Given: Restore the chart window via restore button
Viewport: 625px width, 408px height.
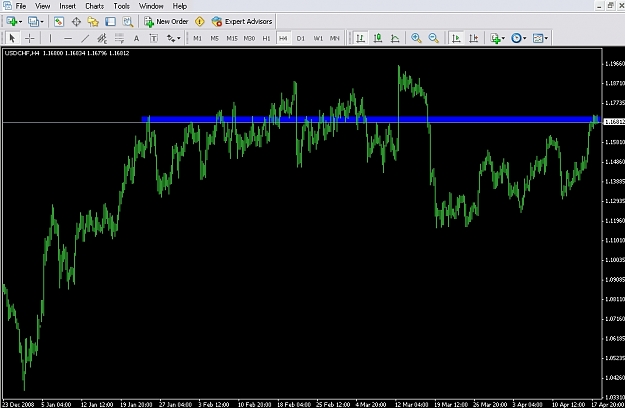Looking at the screenshot, I should coord(610,6).
